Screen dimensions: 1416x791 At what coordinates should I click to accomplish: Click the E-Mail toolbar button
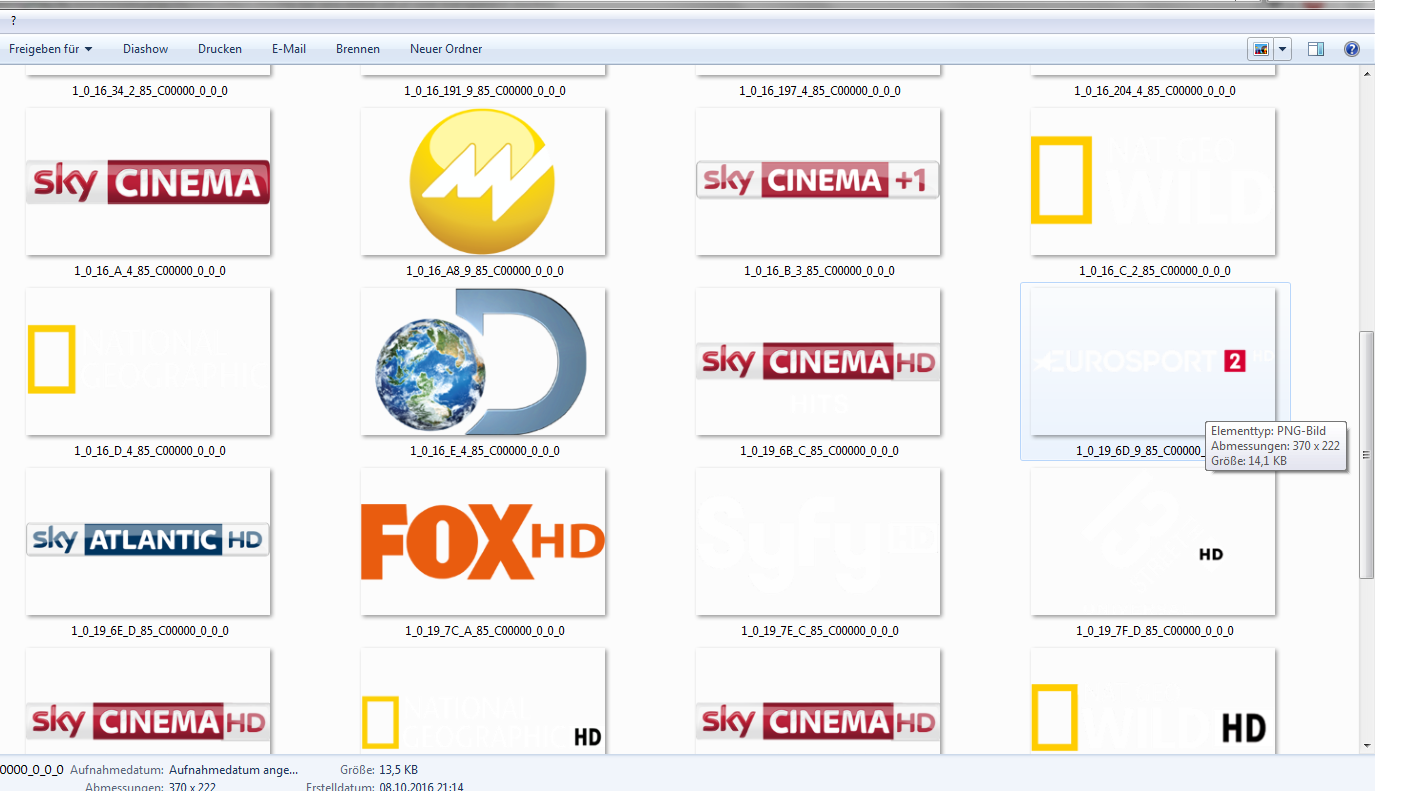pyautogui.click(x=289, y=49)
